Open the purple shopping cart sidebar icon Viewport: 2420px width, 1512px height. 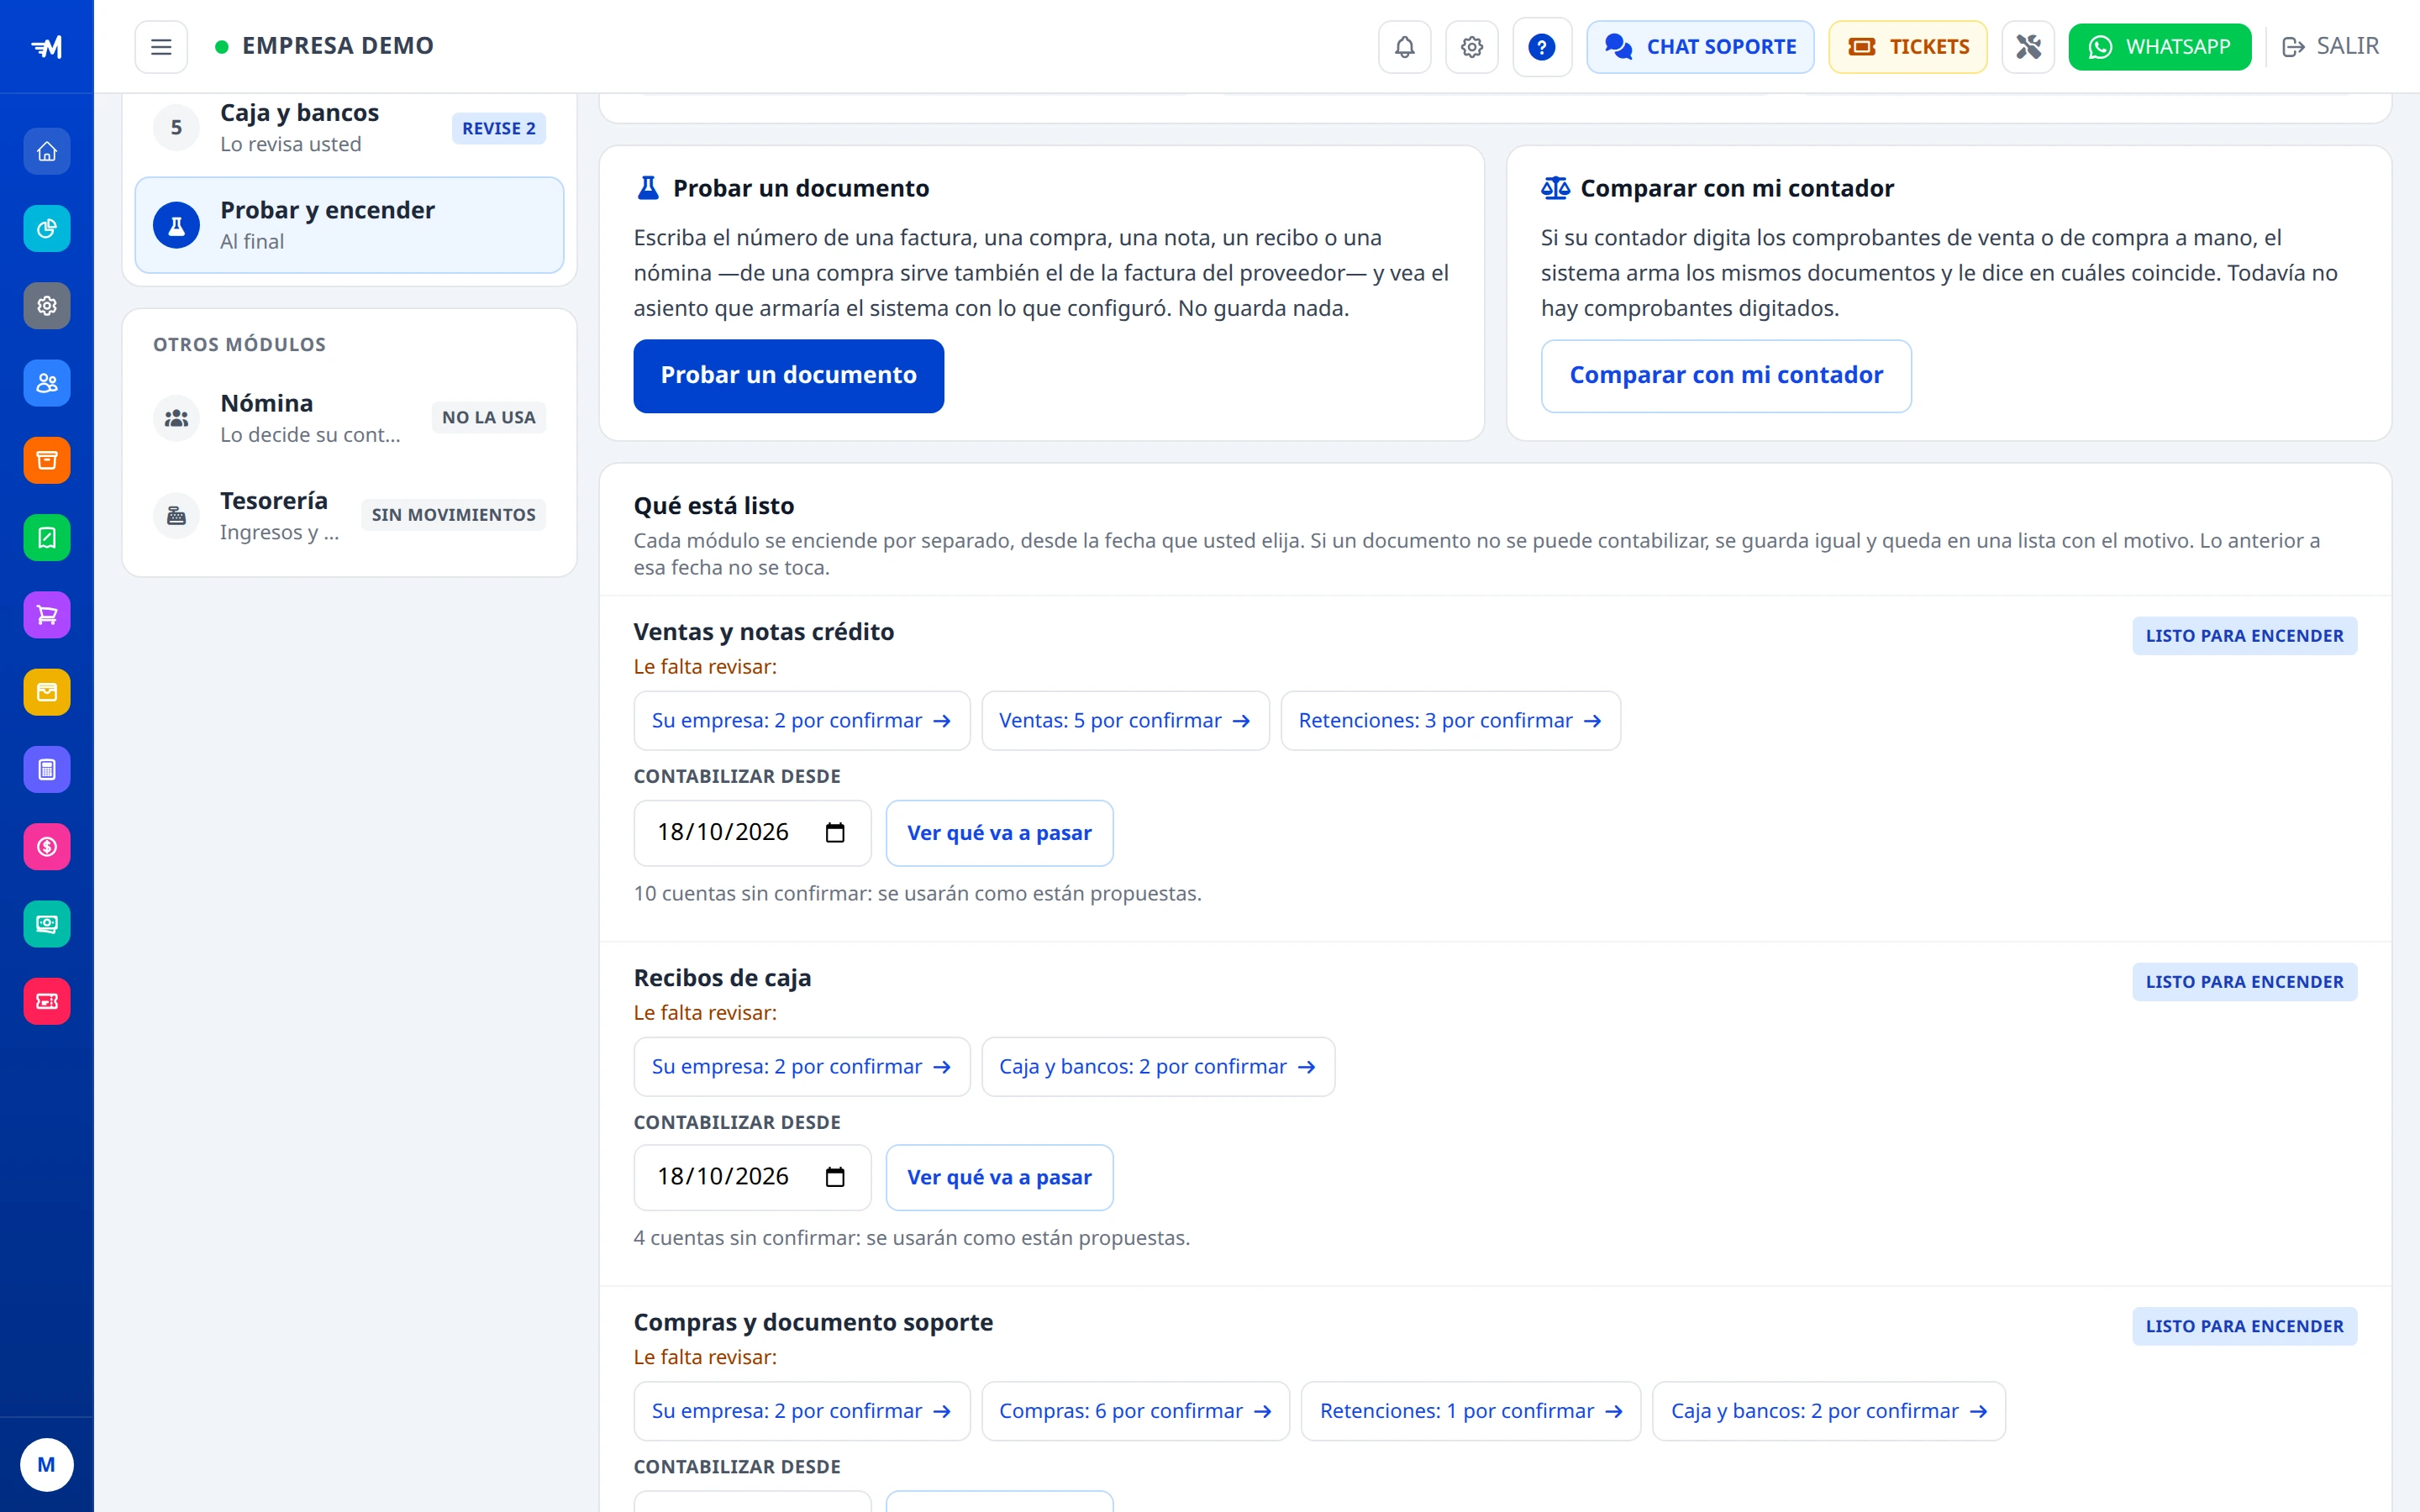47,615
